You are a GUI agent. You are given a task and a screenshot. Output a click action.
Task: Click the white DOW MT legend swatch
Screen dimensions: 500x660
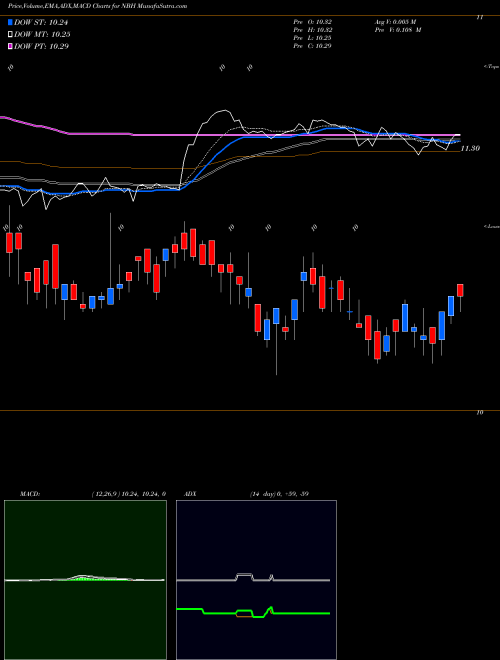point(11,35)
